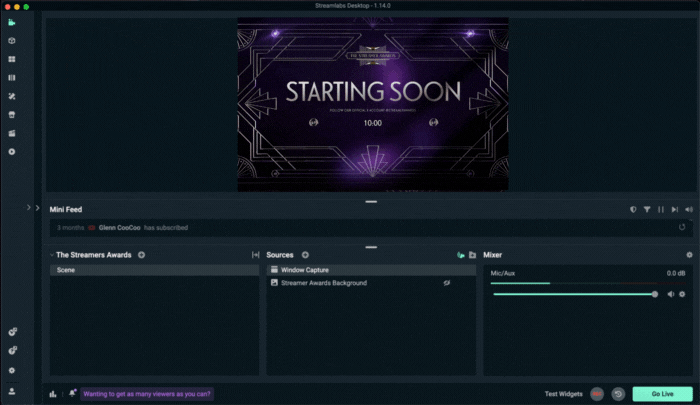This screenshot has height=405, width=700.
Task: Add a new source with plus icon
Action: 305,255
